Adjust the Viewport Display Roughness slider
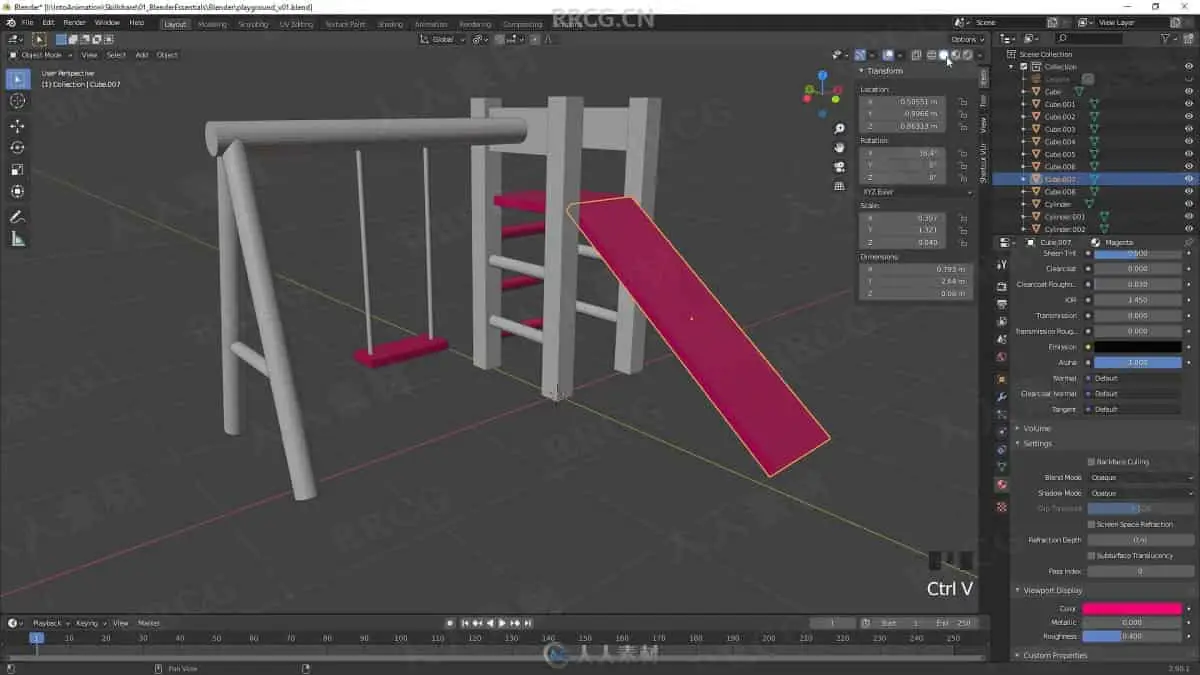Screen dimensions: 1200x675 tap(1132, 636)
